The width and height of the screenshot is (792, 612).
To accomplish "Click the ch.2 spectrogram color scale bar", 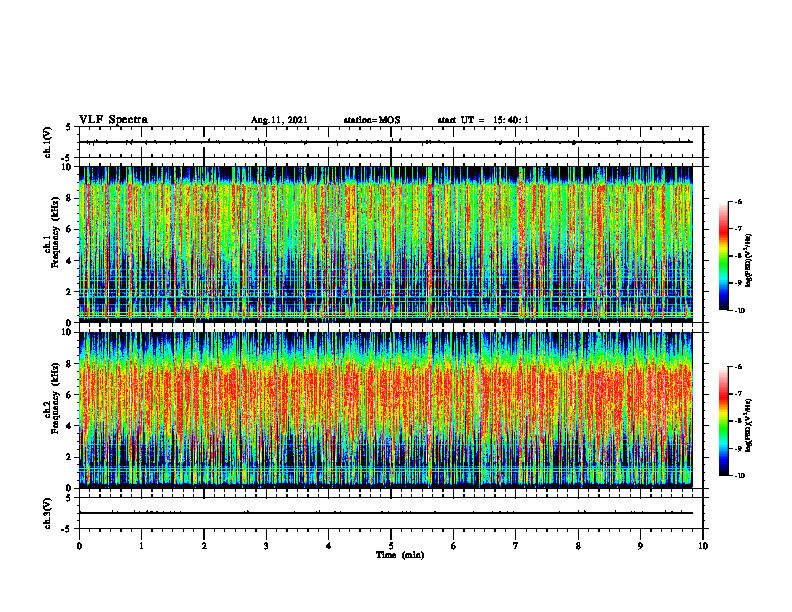I will tap(723, 421).
